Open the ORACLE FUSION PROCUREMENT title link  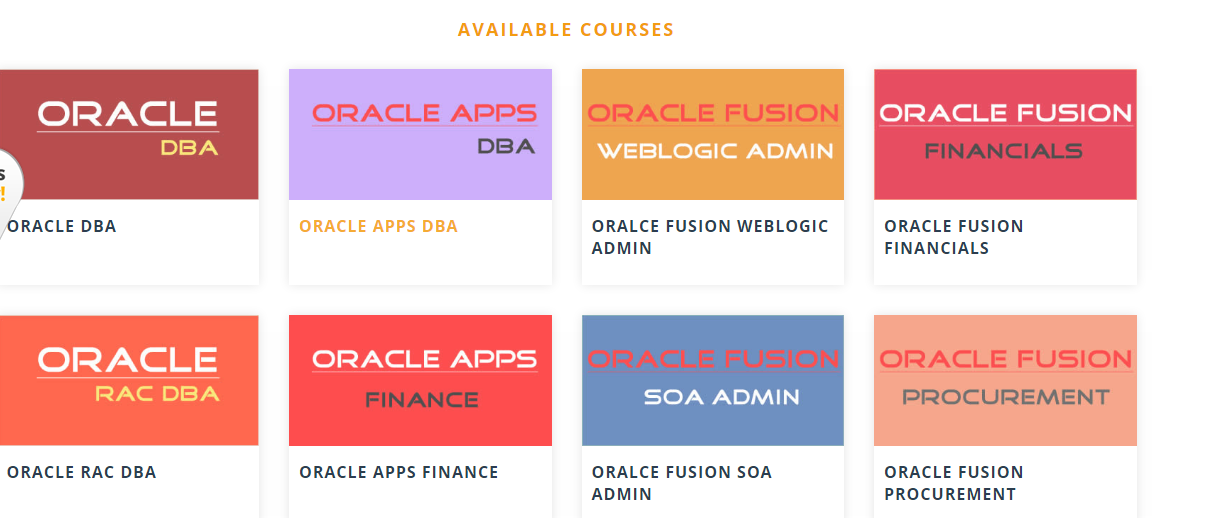(954, 483)
